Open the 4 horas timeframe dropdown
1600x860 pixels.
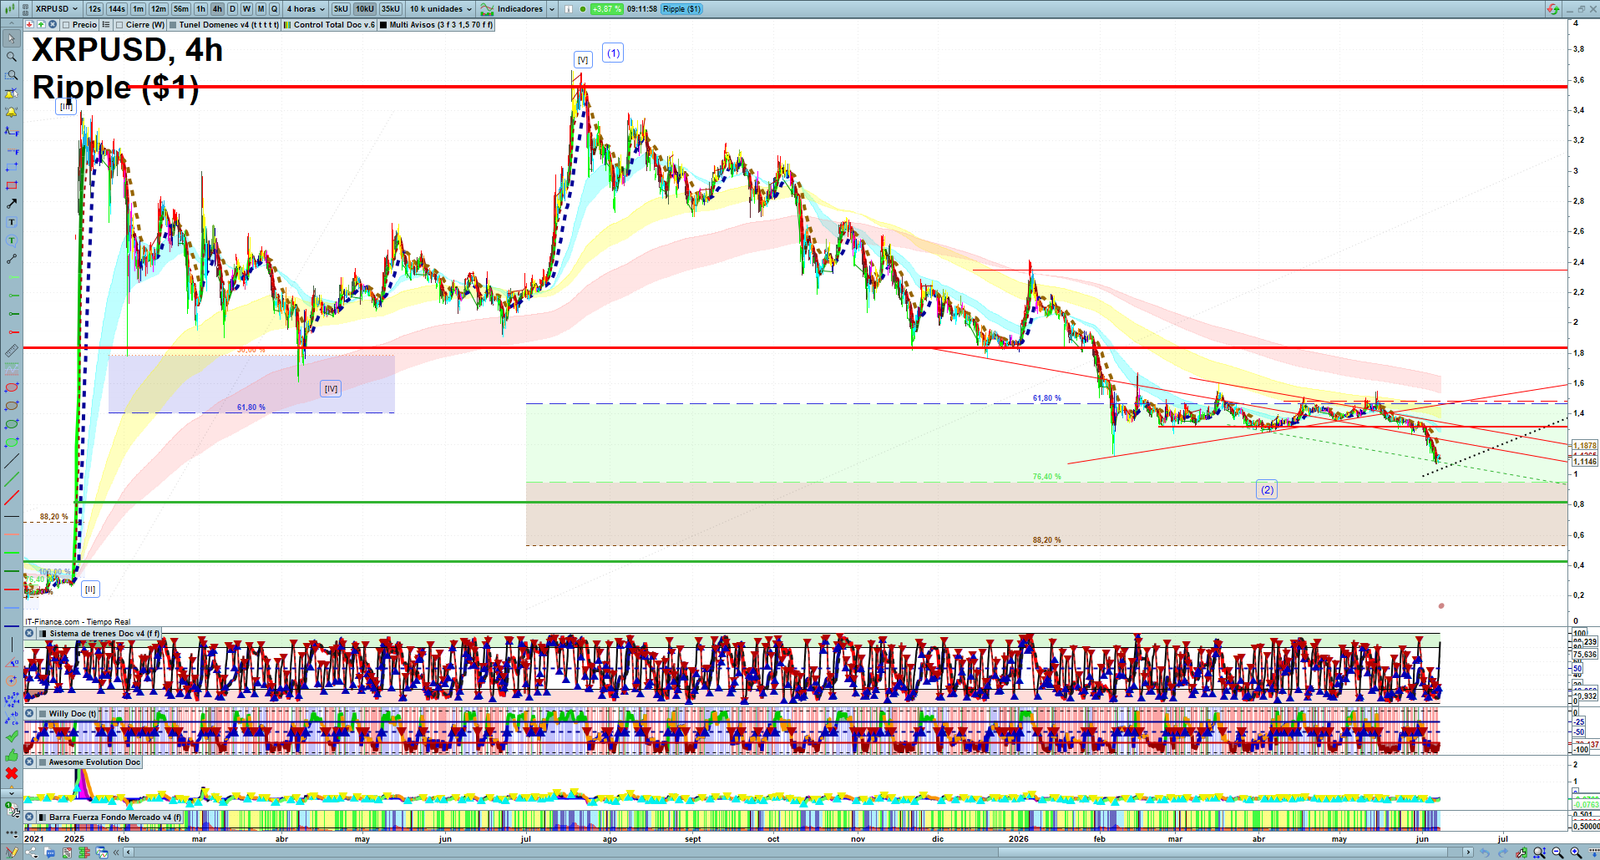pos(305,9)
